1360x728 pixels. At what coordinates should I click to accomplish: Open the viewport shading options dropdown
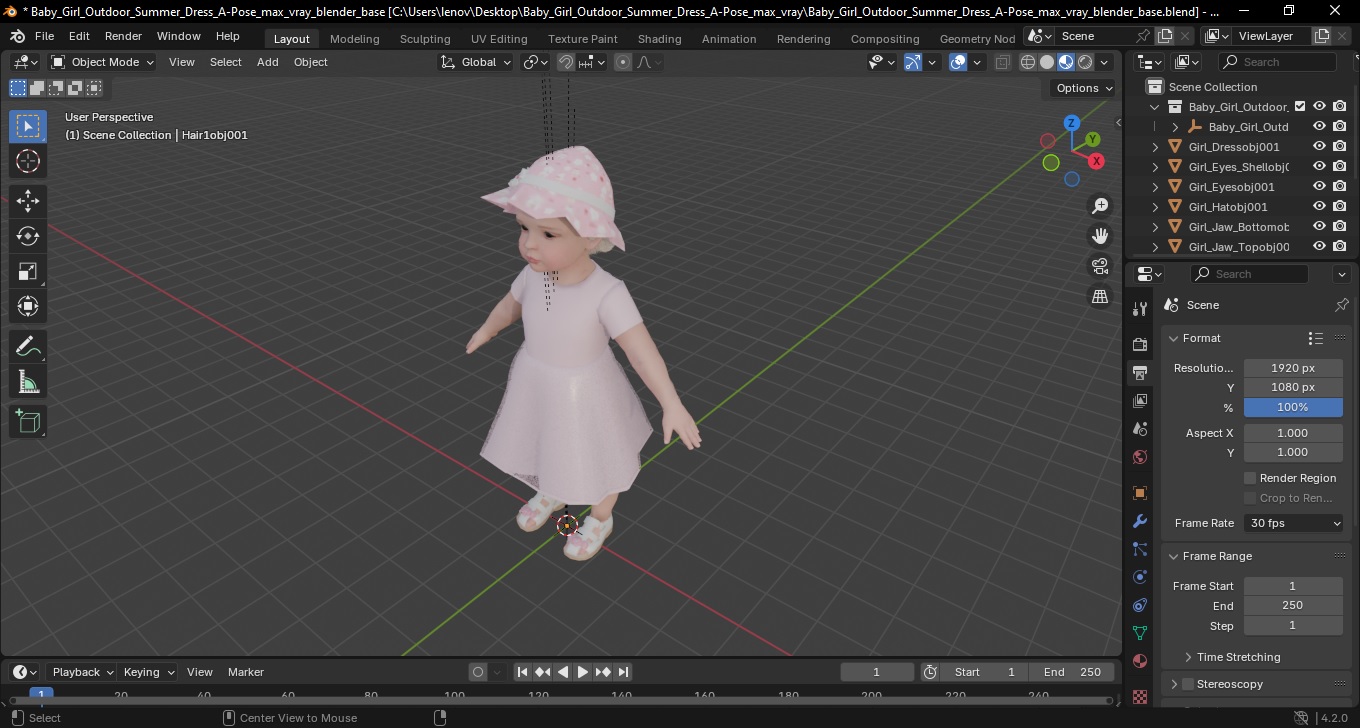point(1105,62)
